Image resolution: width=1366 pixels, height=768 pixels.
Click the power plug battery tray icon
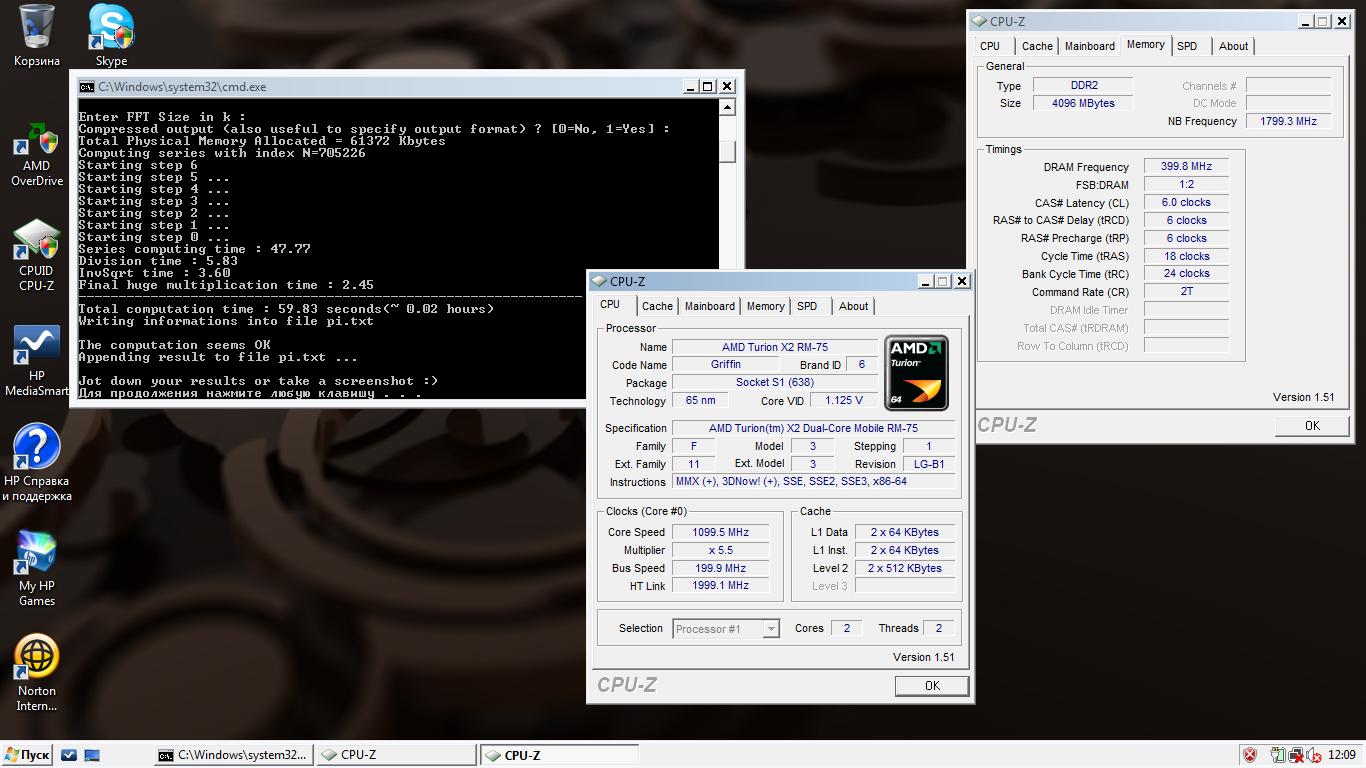[x=1278, y=755]
